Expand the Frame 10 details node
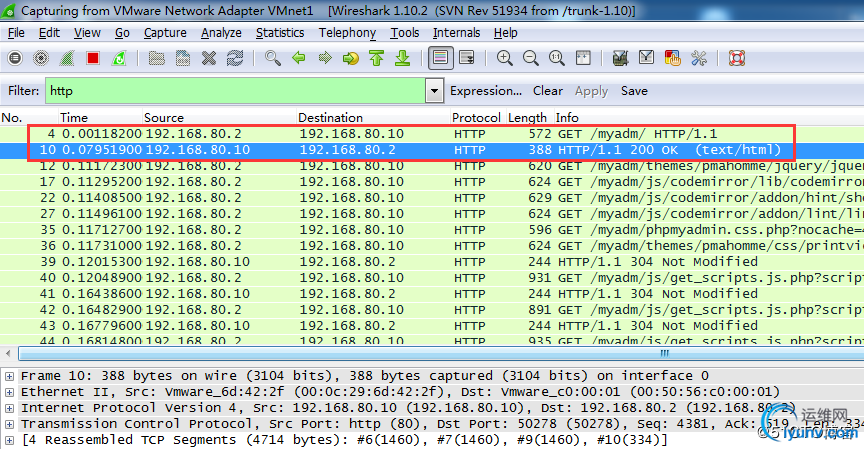Image resolution: width=864 pixels, height=449 pixels. coord(9,376)
